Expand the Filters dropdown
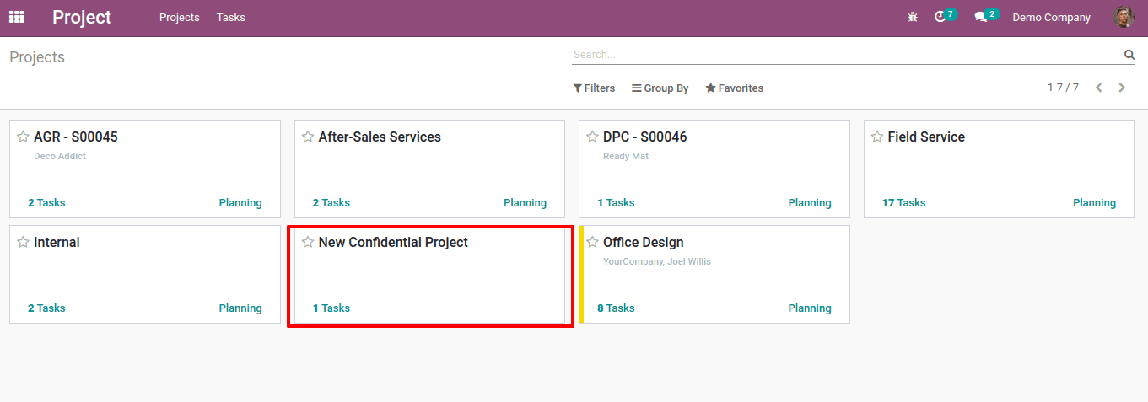 594,88
